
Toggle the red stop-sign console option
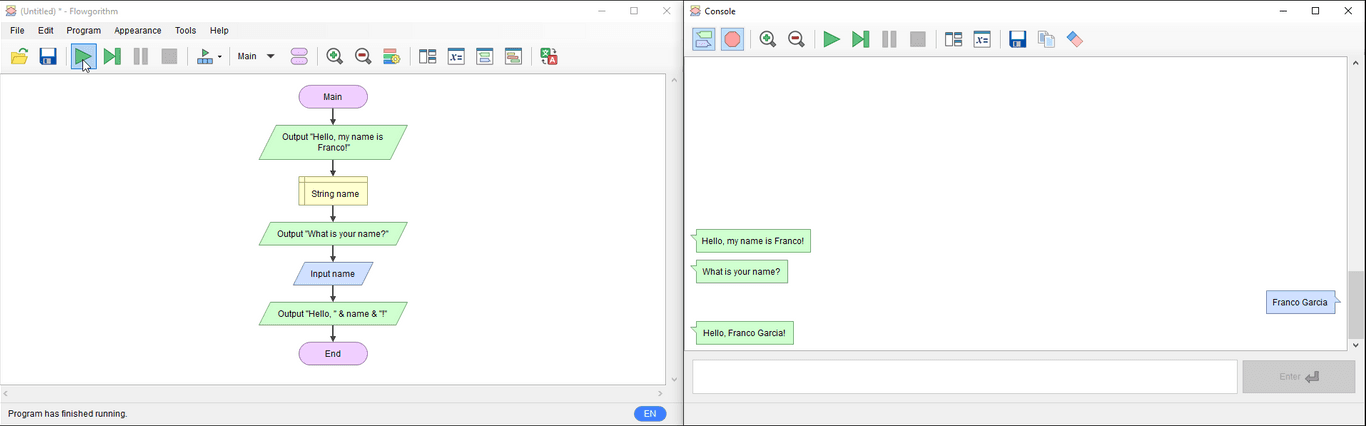coord(733,40)
